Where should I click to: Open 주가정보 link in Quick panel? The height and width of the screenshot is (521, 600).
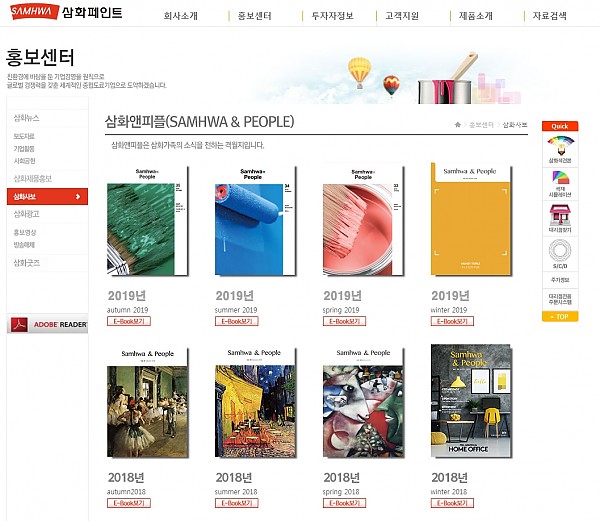560,280
